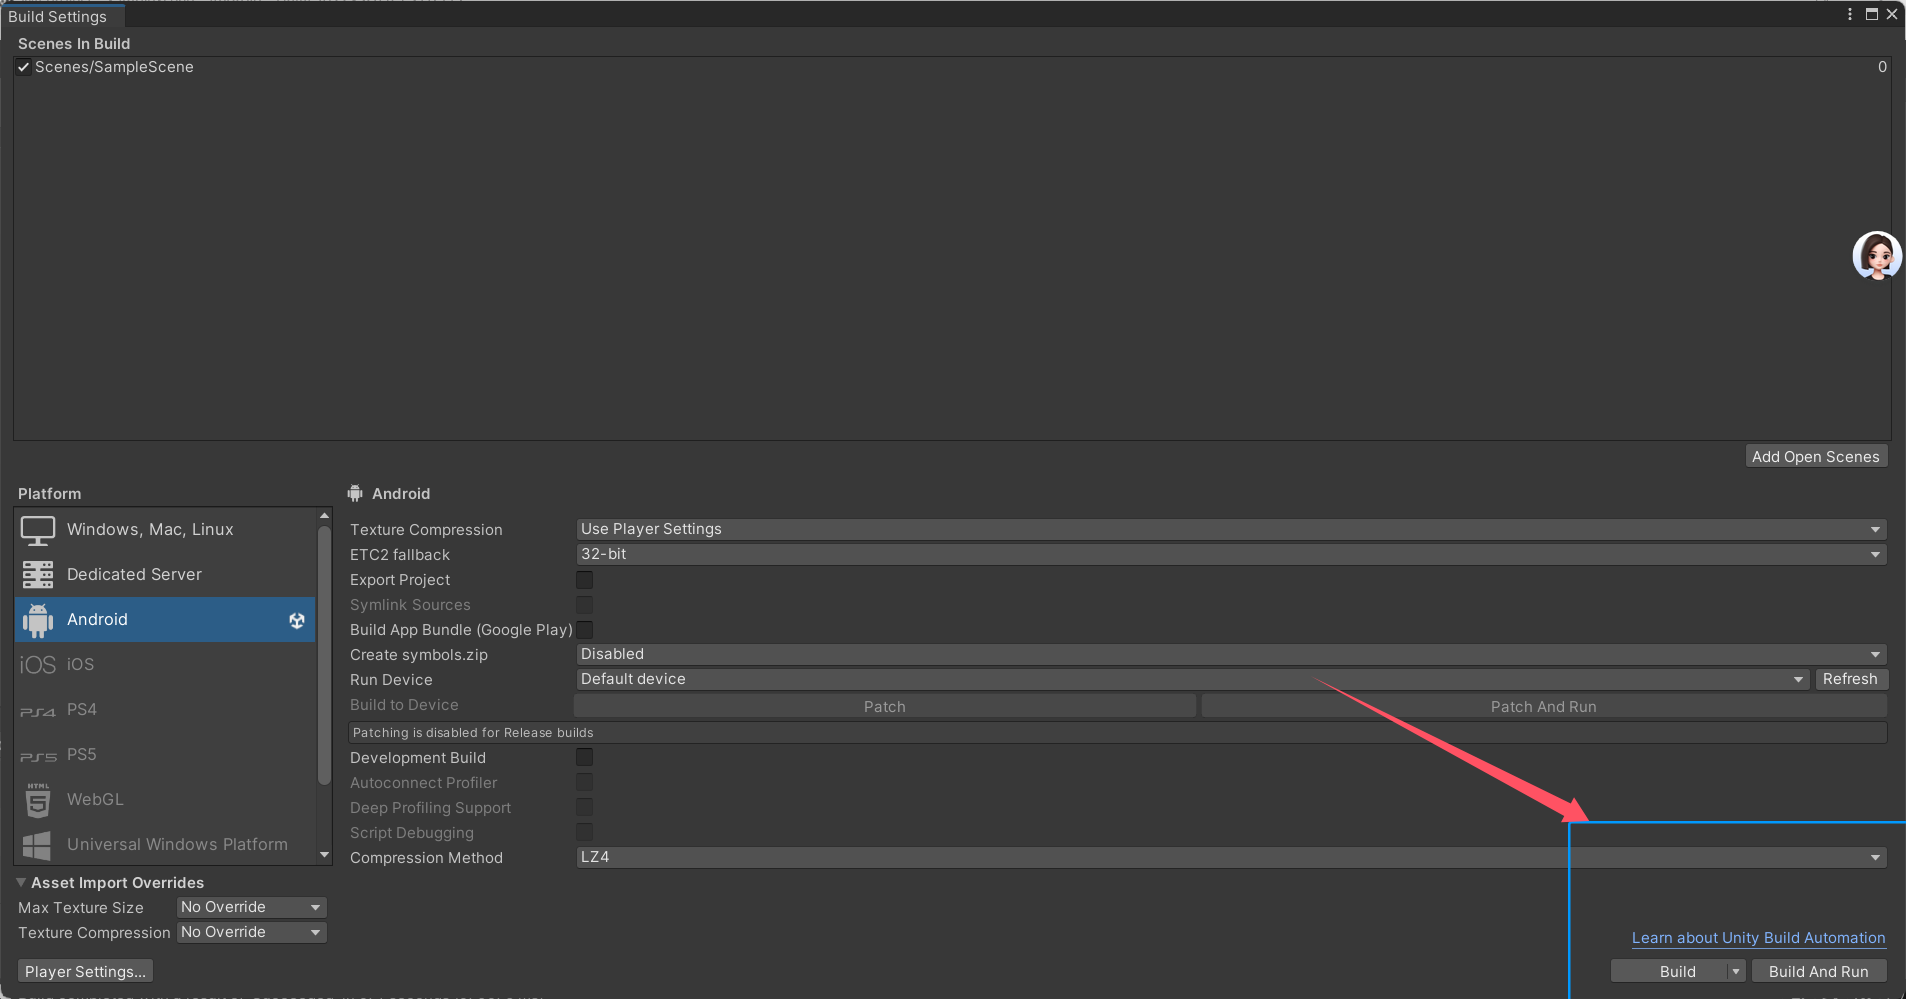
Task: Open the Build Settings window kebab menu
Action: tap(1850, 14)
